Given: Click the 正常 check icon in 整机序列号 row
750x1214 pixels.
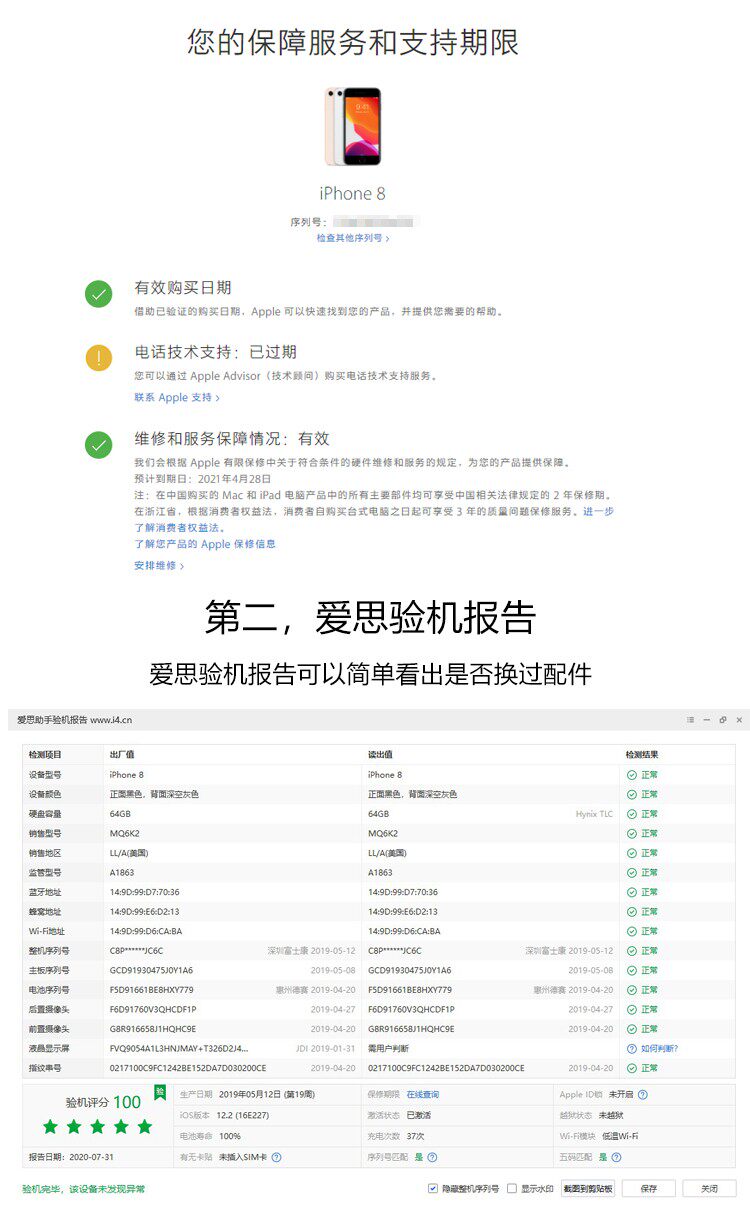Looking at the screenshot, I should coord(631,951).
